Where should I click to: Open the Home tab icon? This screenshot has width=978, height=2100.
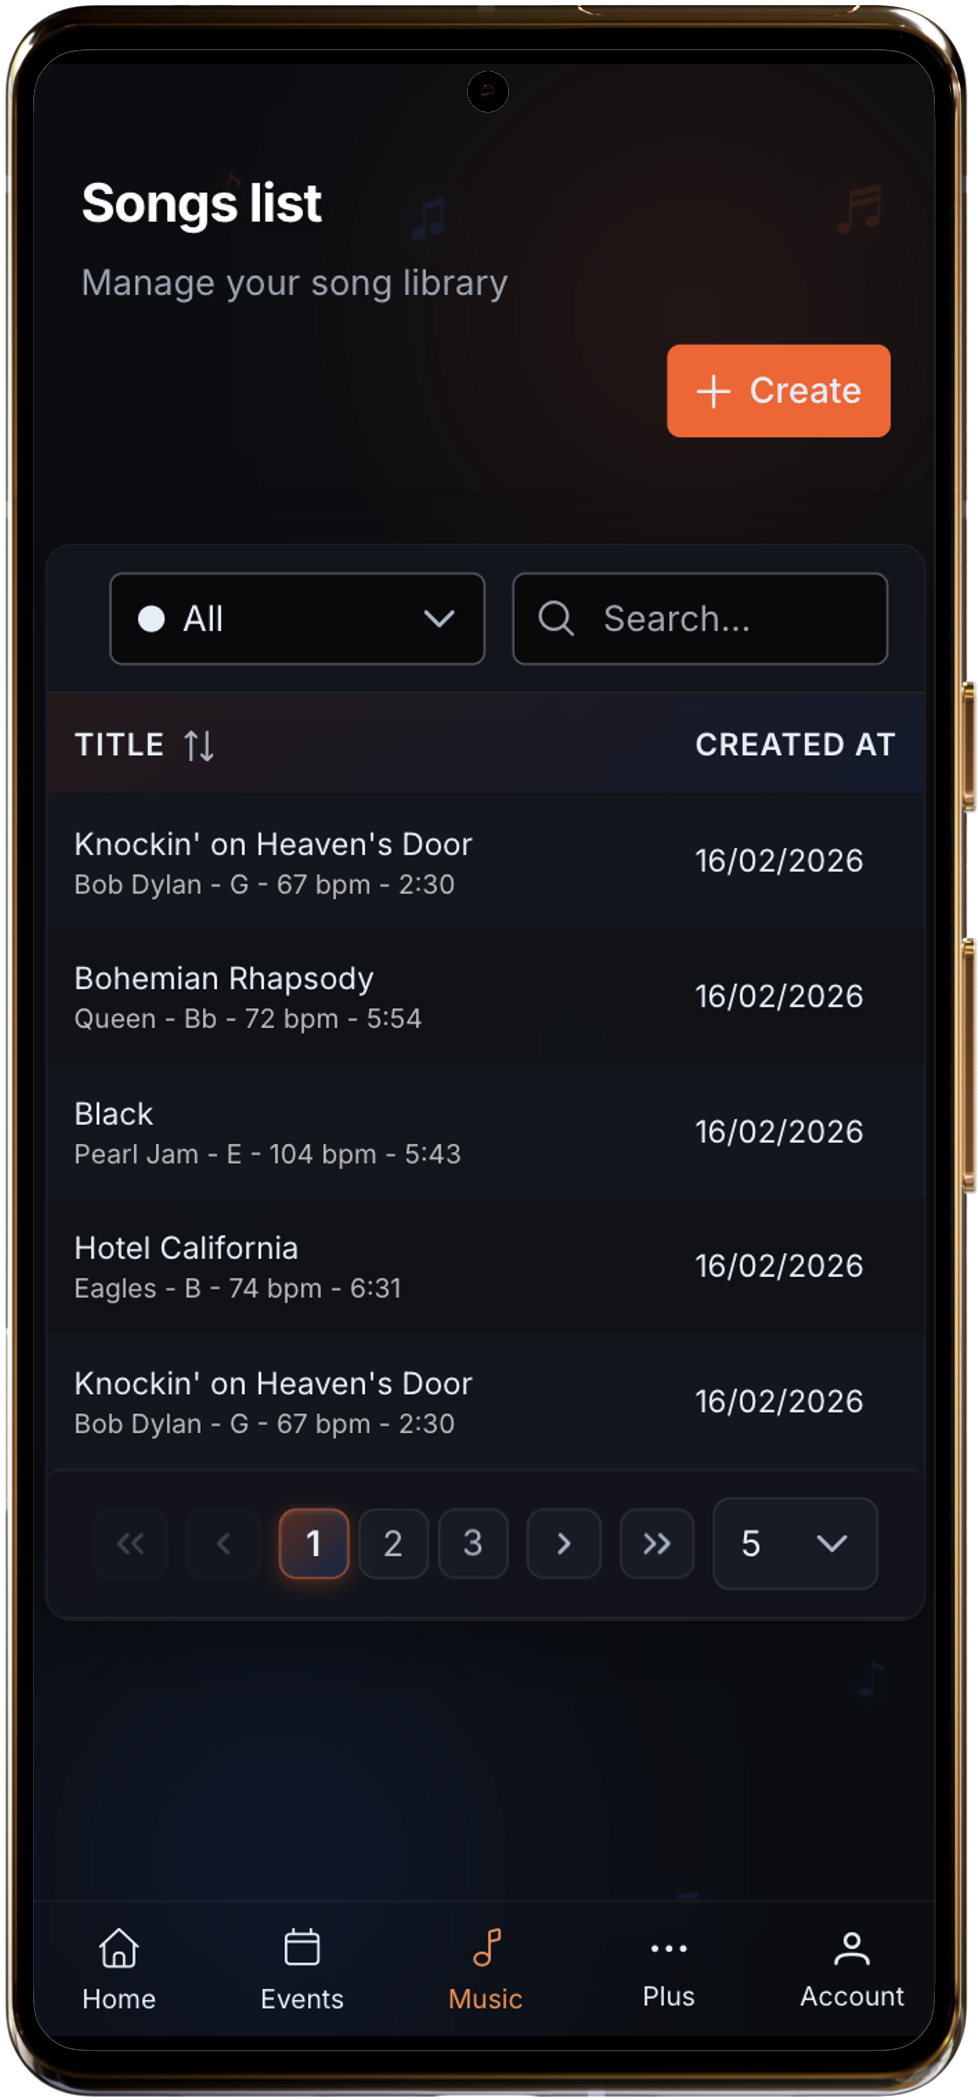coord(119,1948)
